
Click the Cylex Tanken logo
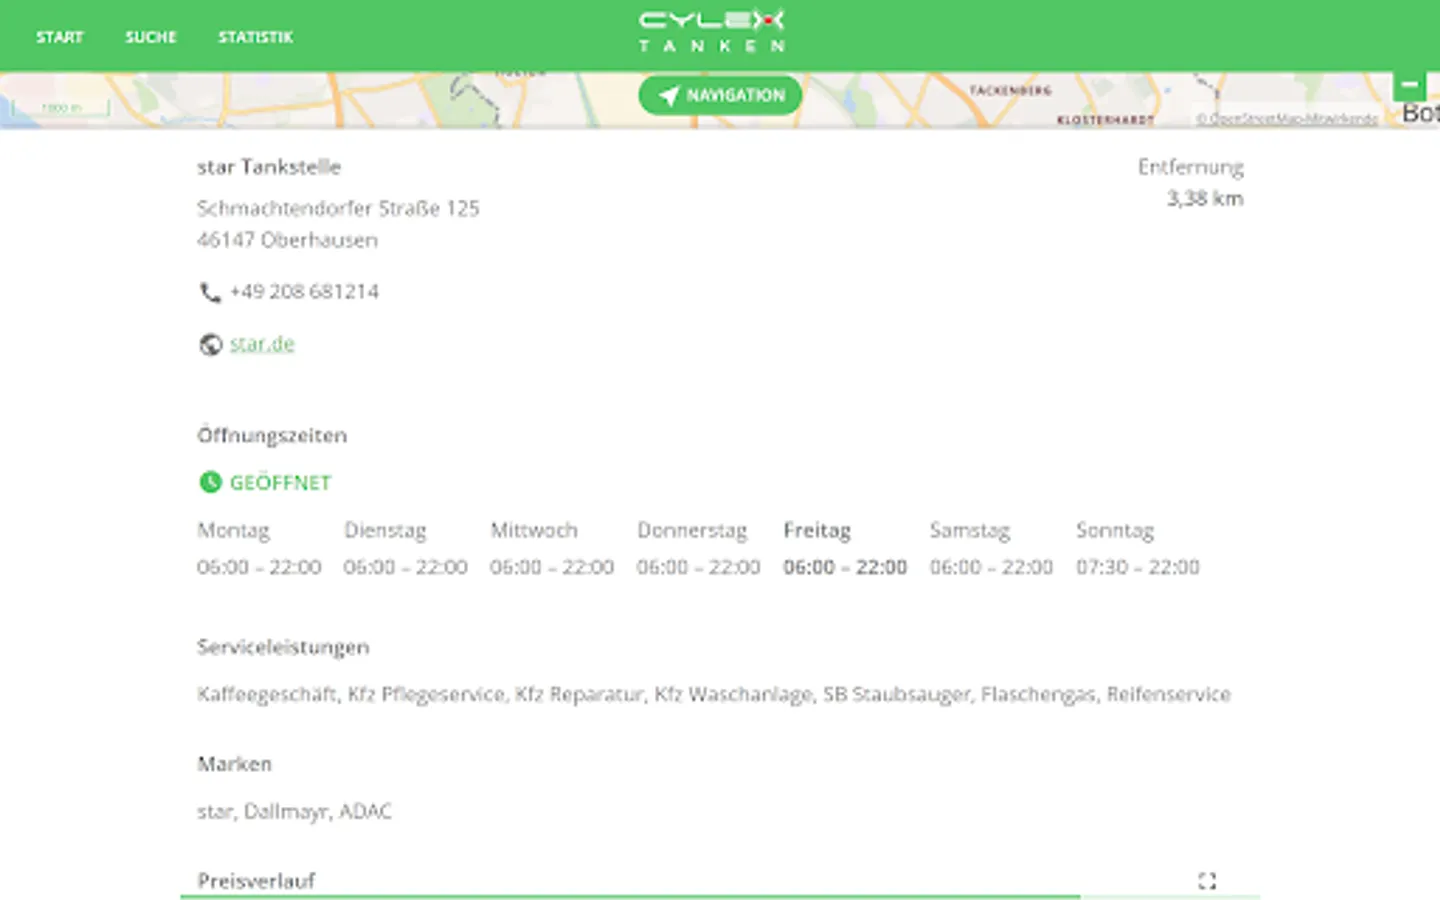pyautogui.click(x=712, y=30)
